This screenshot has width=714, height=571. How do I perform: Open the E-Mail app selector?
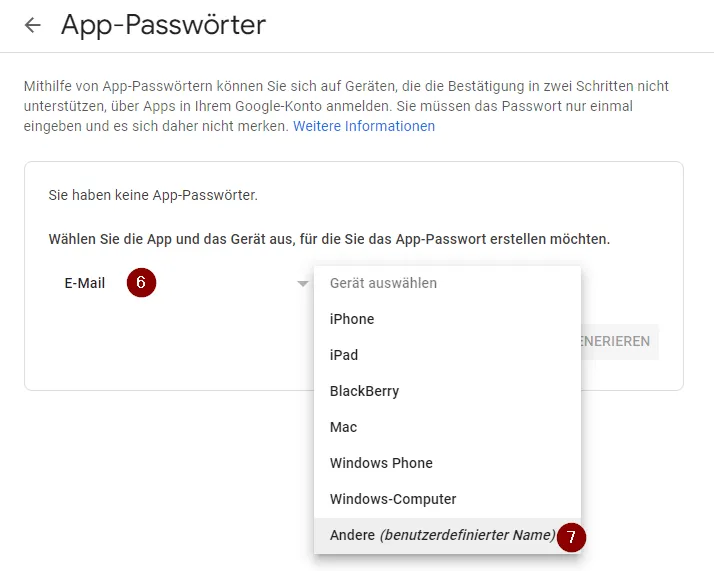click(85, 283)
